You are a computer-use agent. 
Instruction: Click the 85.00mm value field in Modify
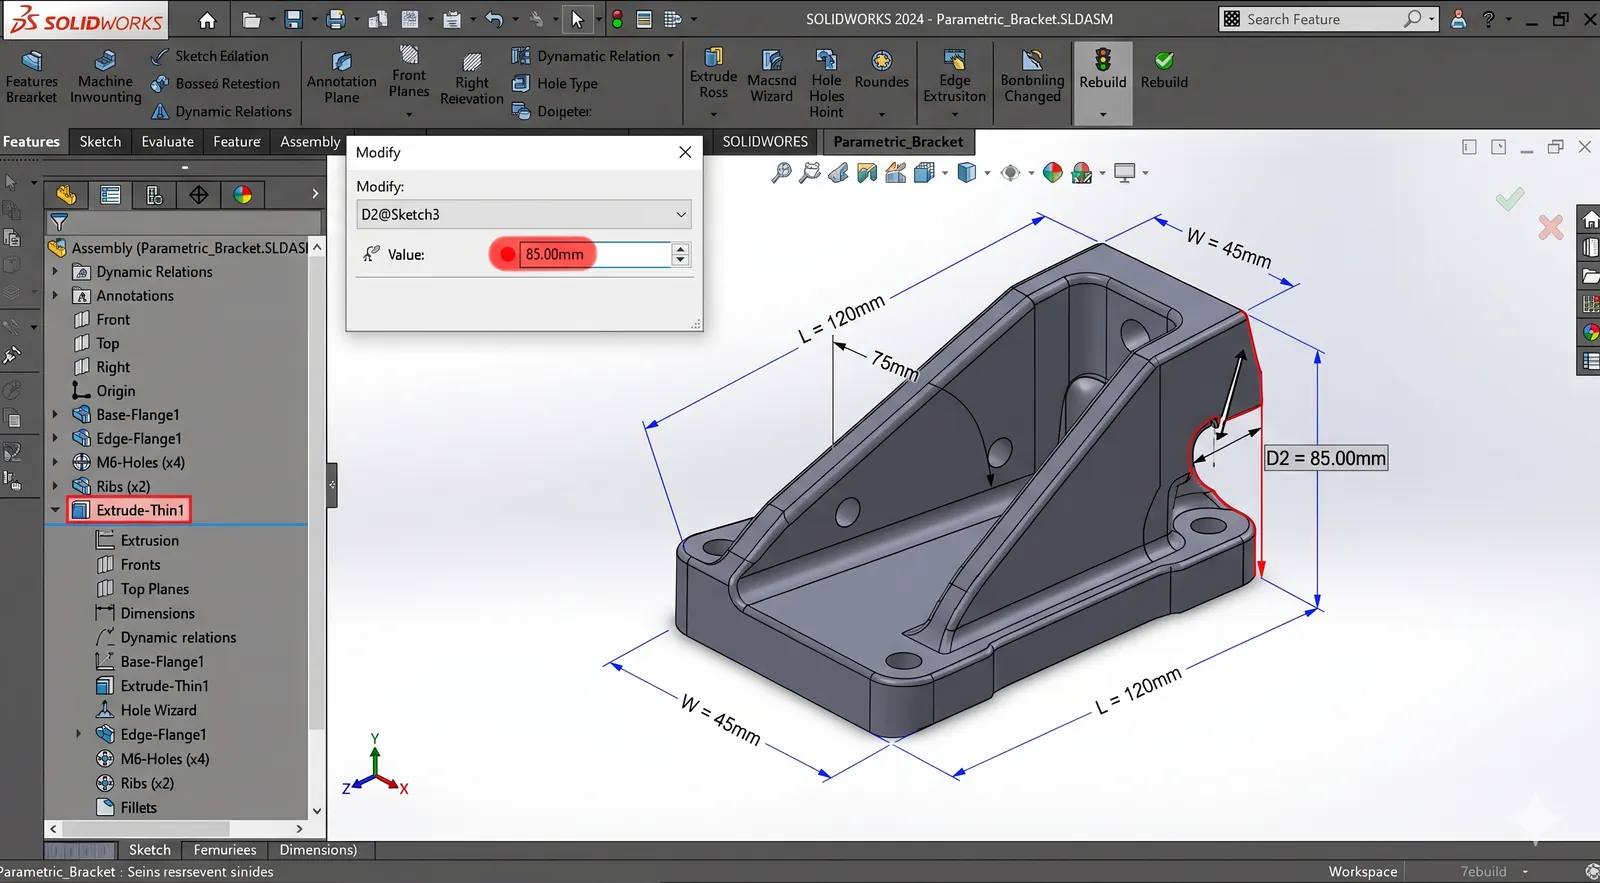tap(594, 254)
